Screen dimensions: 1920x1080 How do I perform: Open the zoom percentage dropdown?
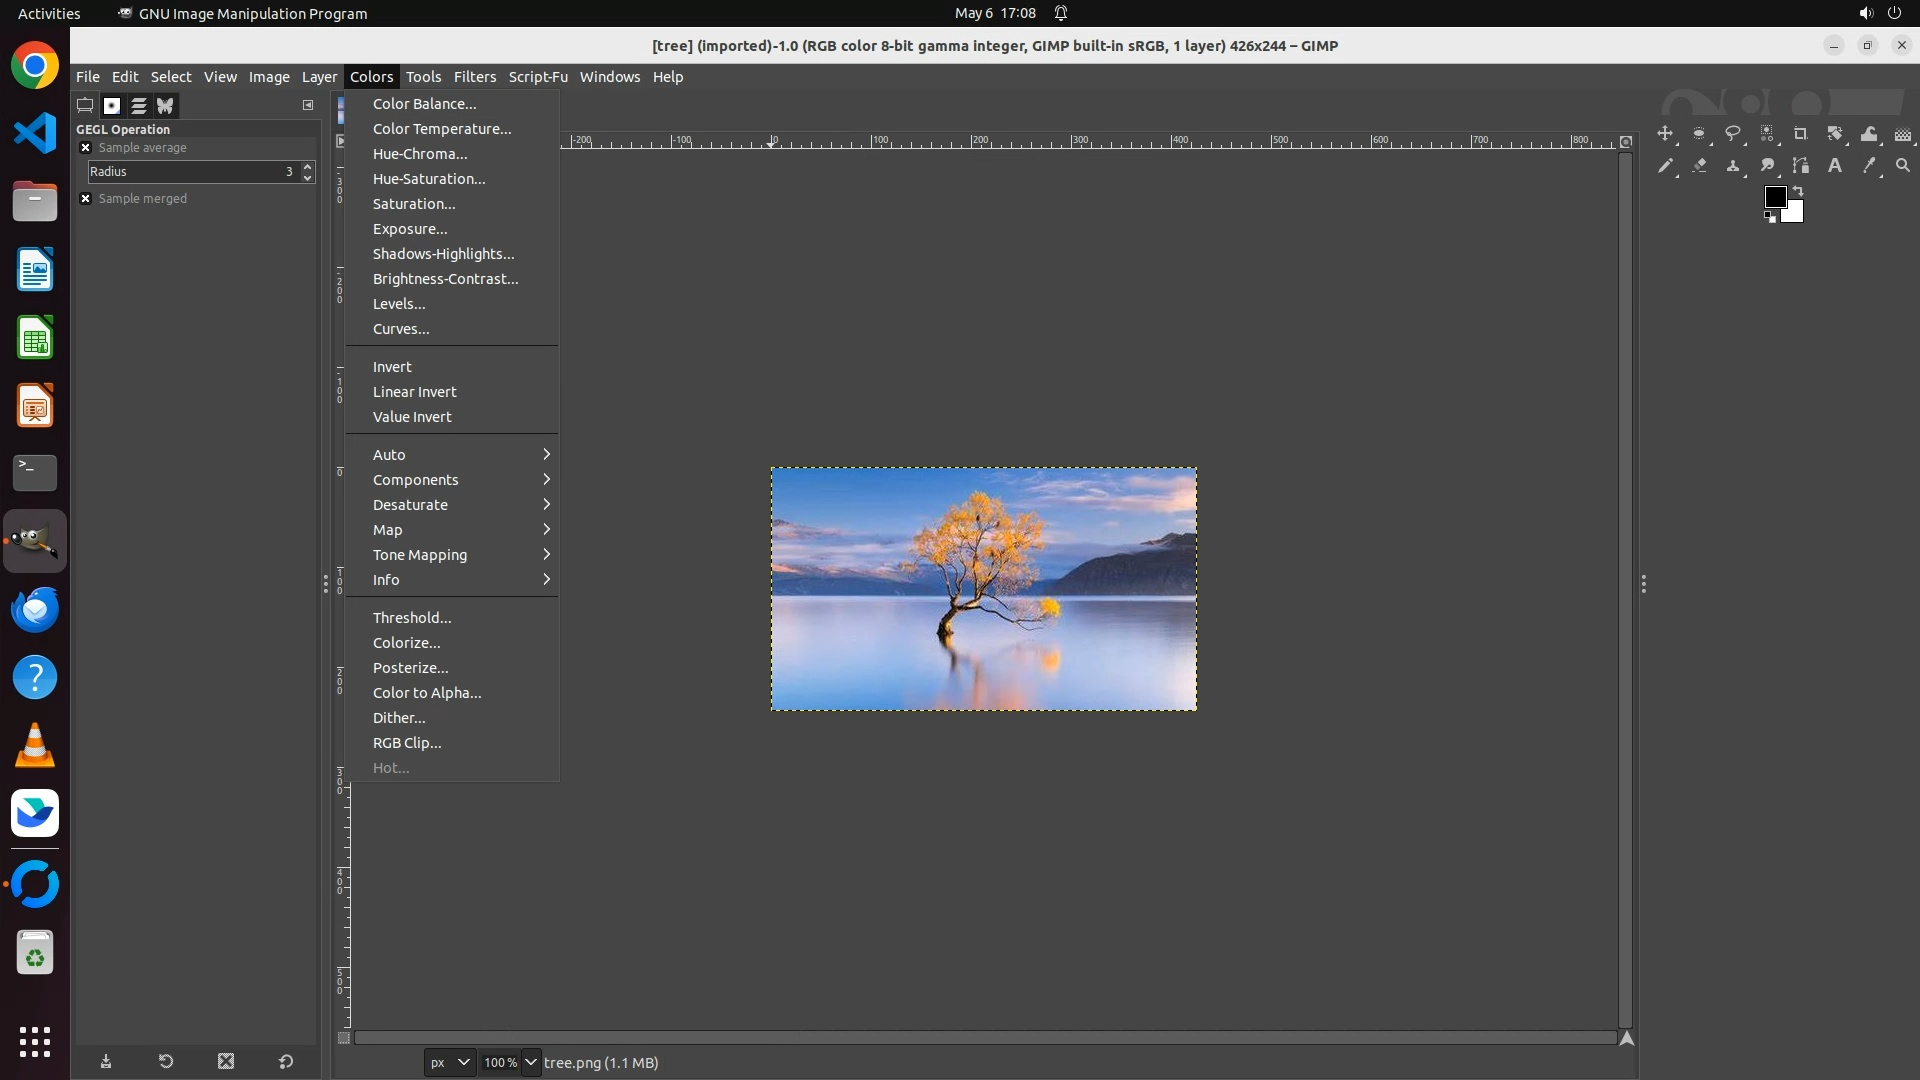click(531, 1063)
